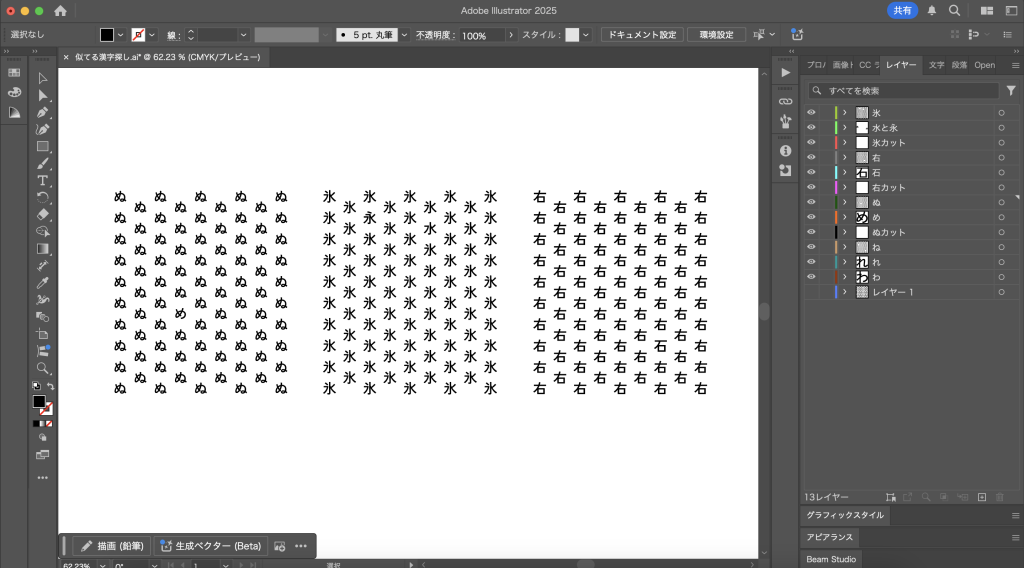
Task: Expand the ぬ layer contents
Action: pyautogui.click(x=844, y=202)
